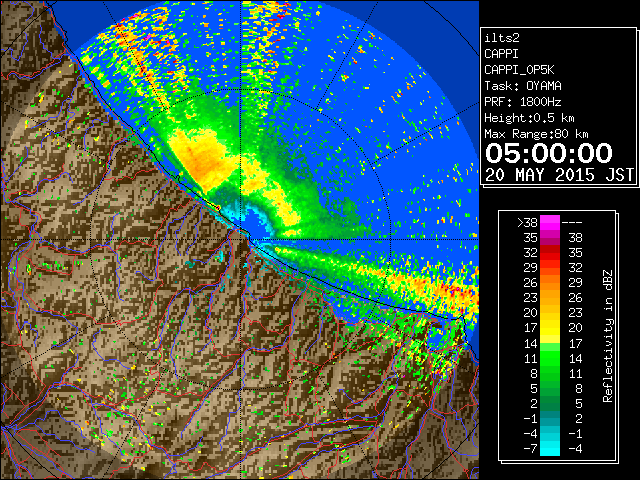Click the 'Task: OYAMA' line
Image resolution: width=640 pixels, height=480 pixels.
[523, 86]
